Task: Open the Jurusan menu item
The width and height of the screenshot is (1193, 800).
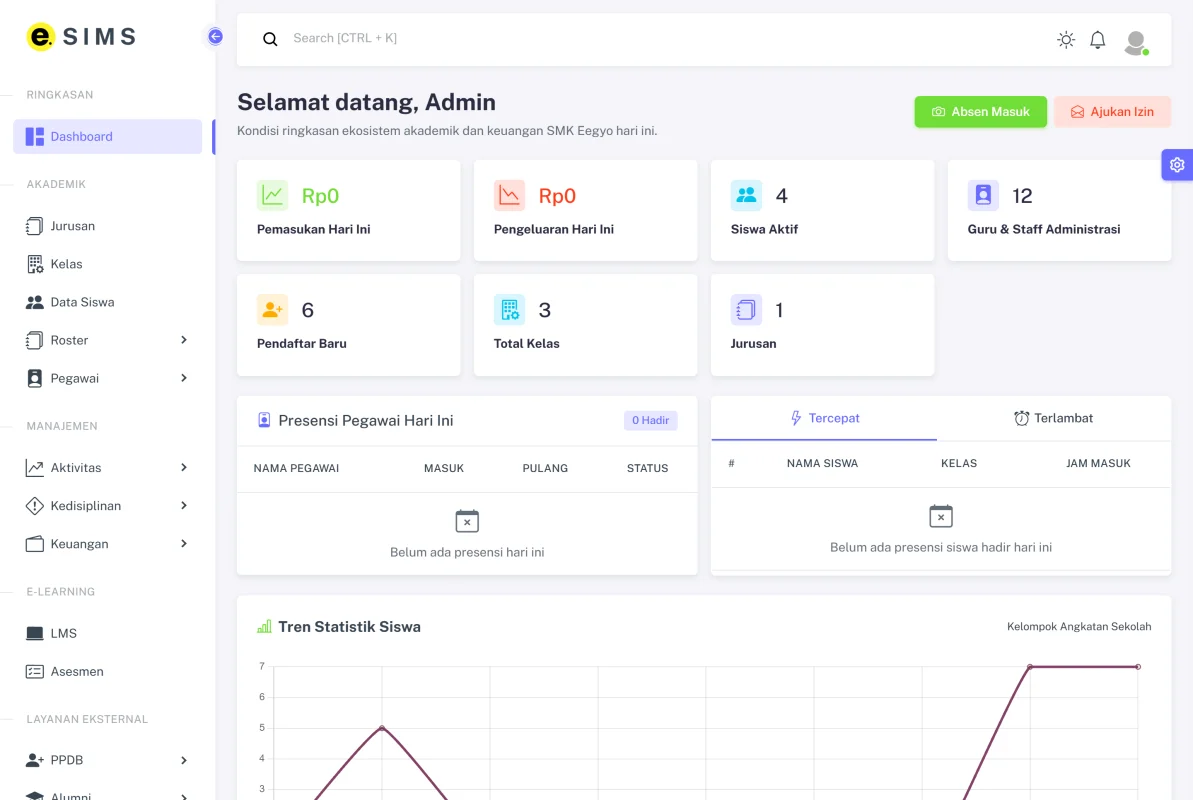Action: pos(107,226)
